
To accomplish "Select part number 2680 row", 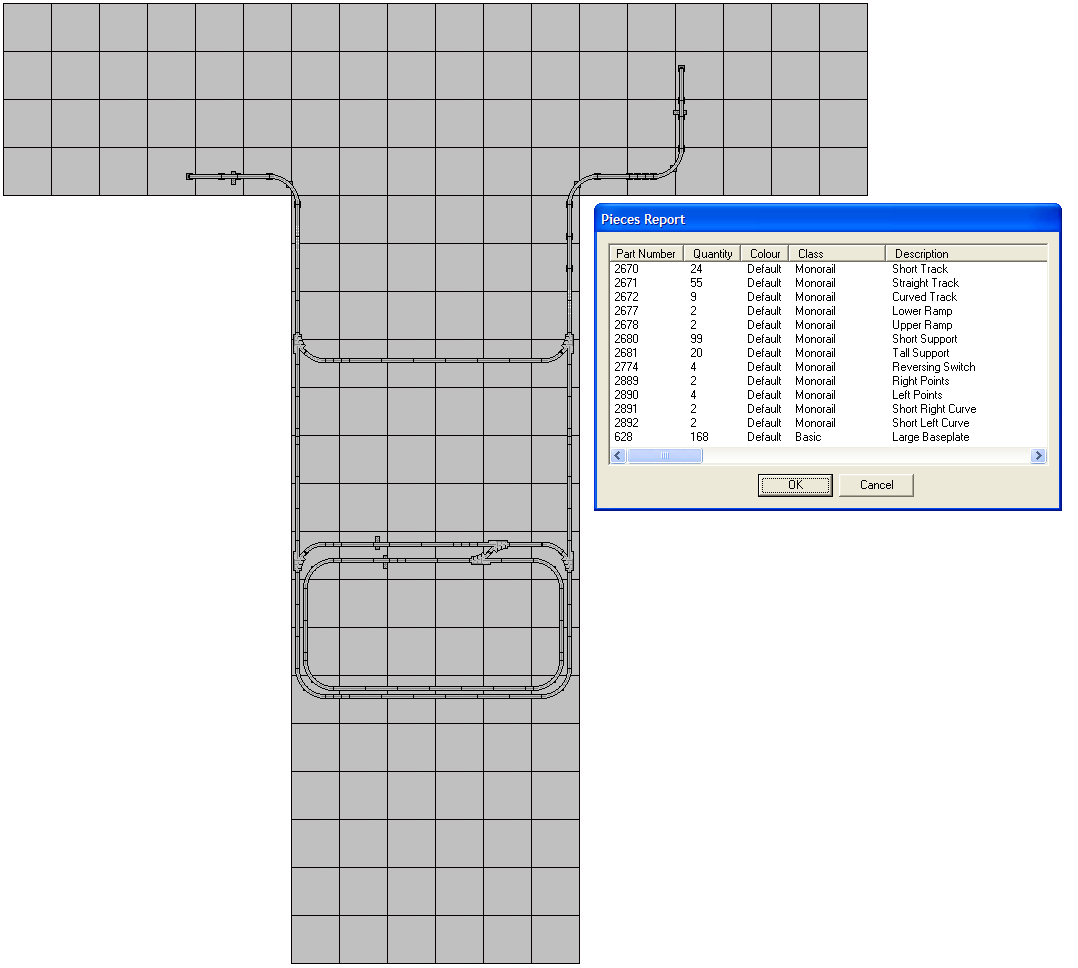I will pos(828,339).
